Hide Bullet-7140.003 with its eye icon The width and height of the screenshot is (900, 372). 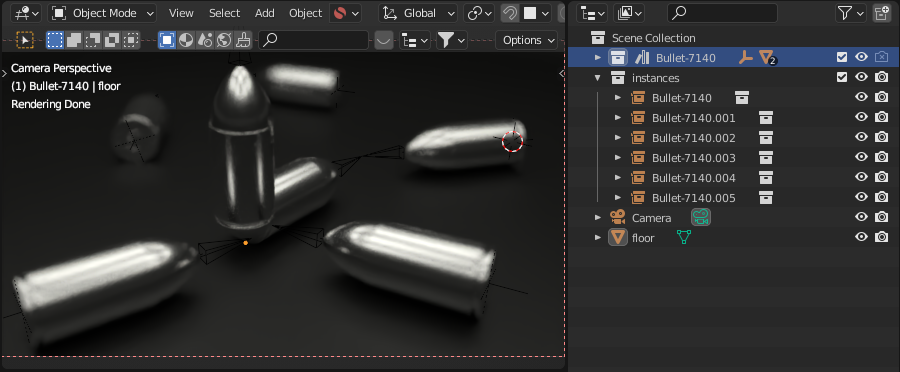click(861, 158)
